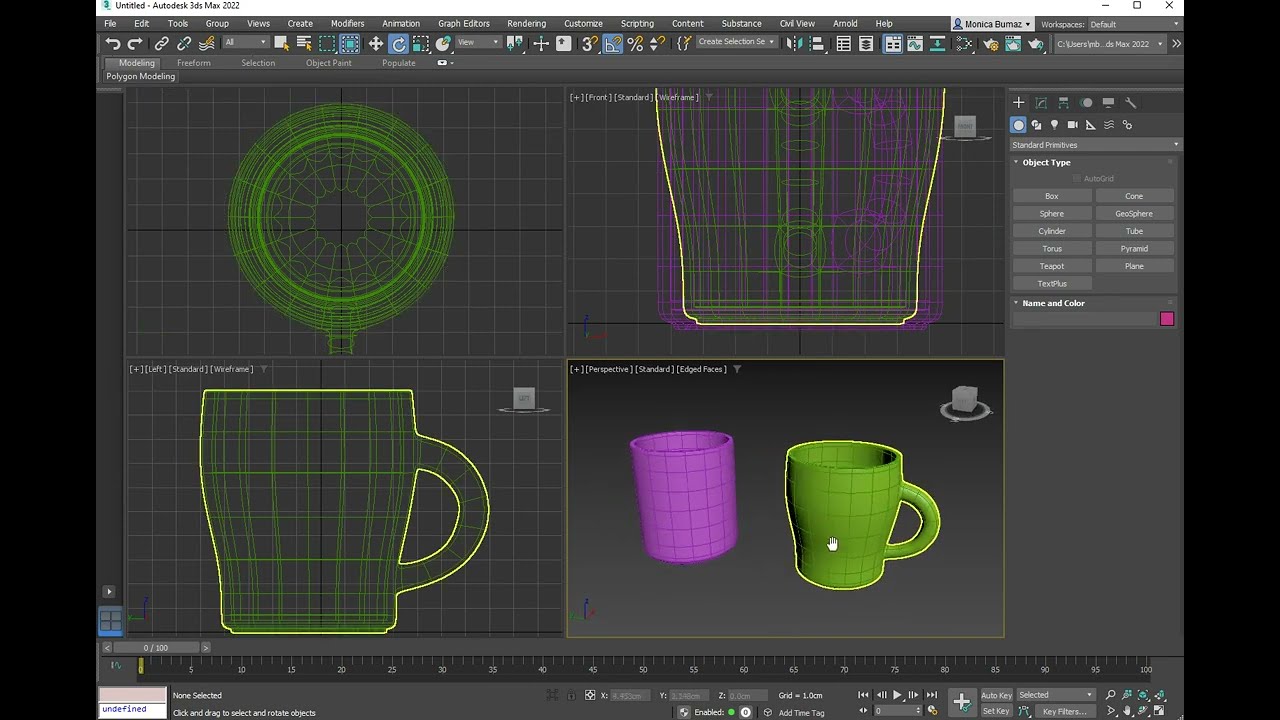Viewport: 1280px width, 720px height.
Task: Open the Rendered Frame Window icon
Action: [x=1013, y=43]
